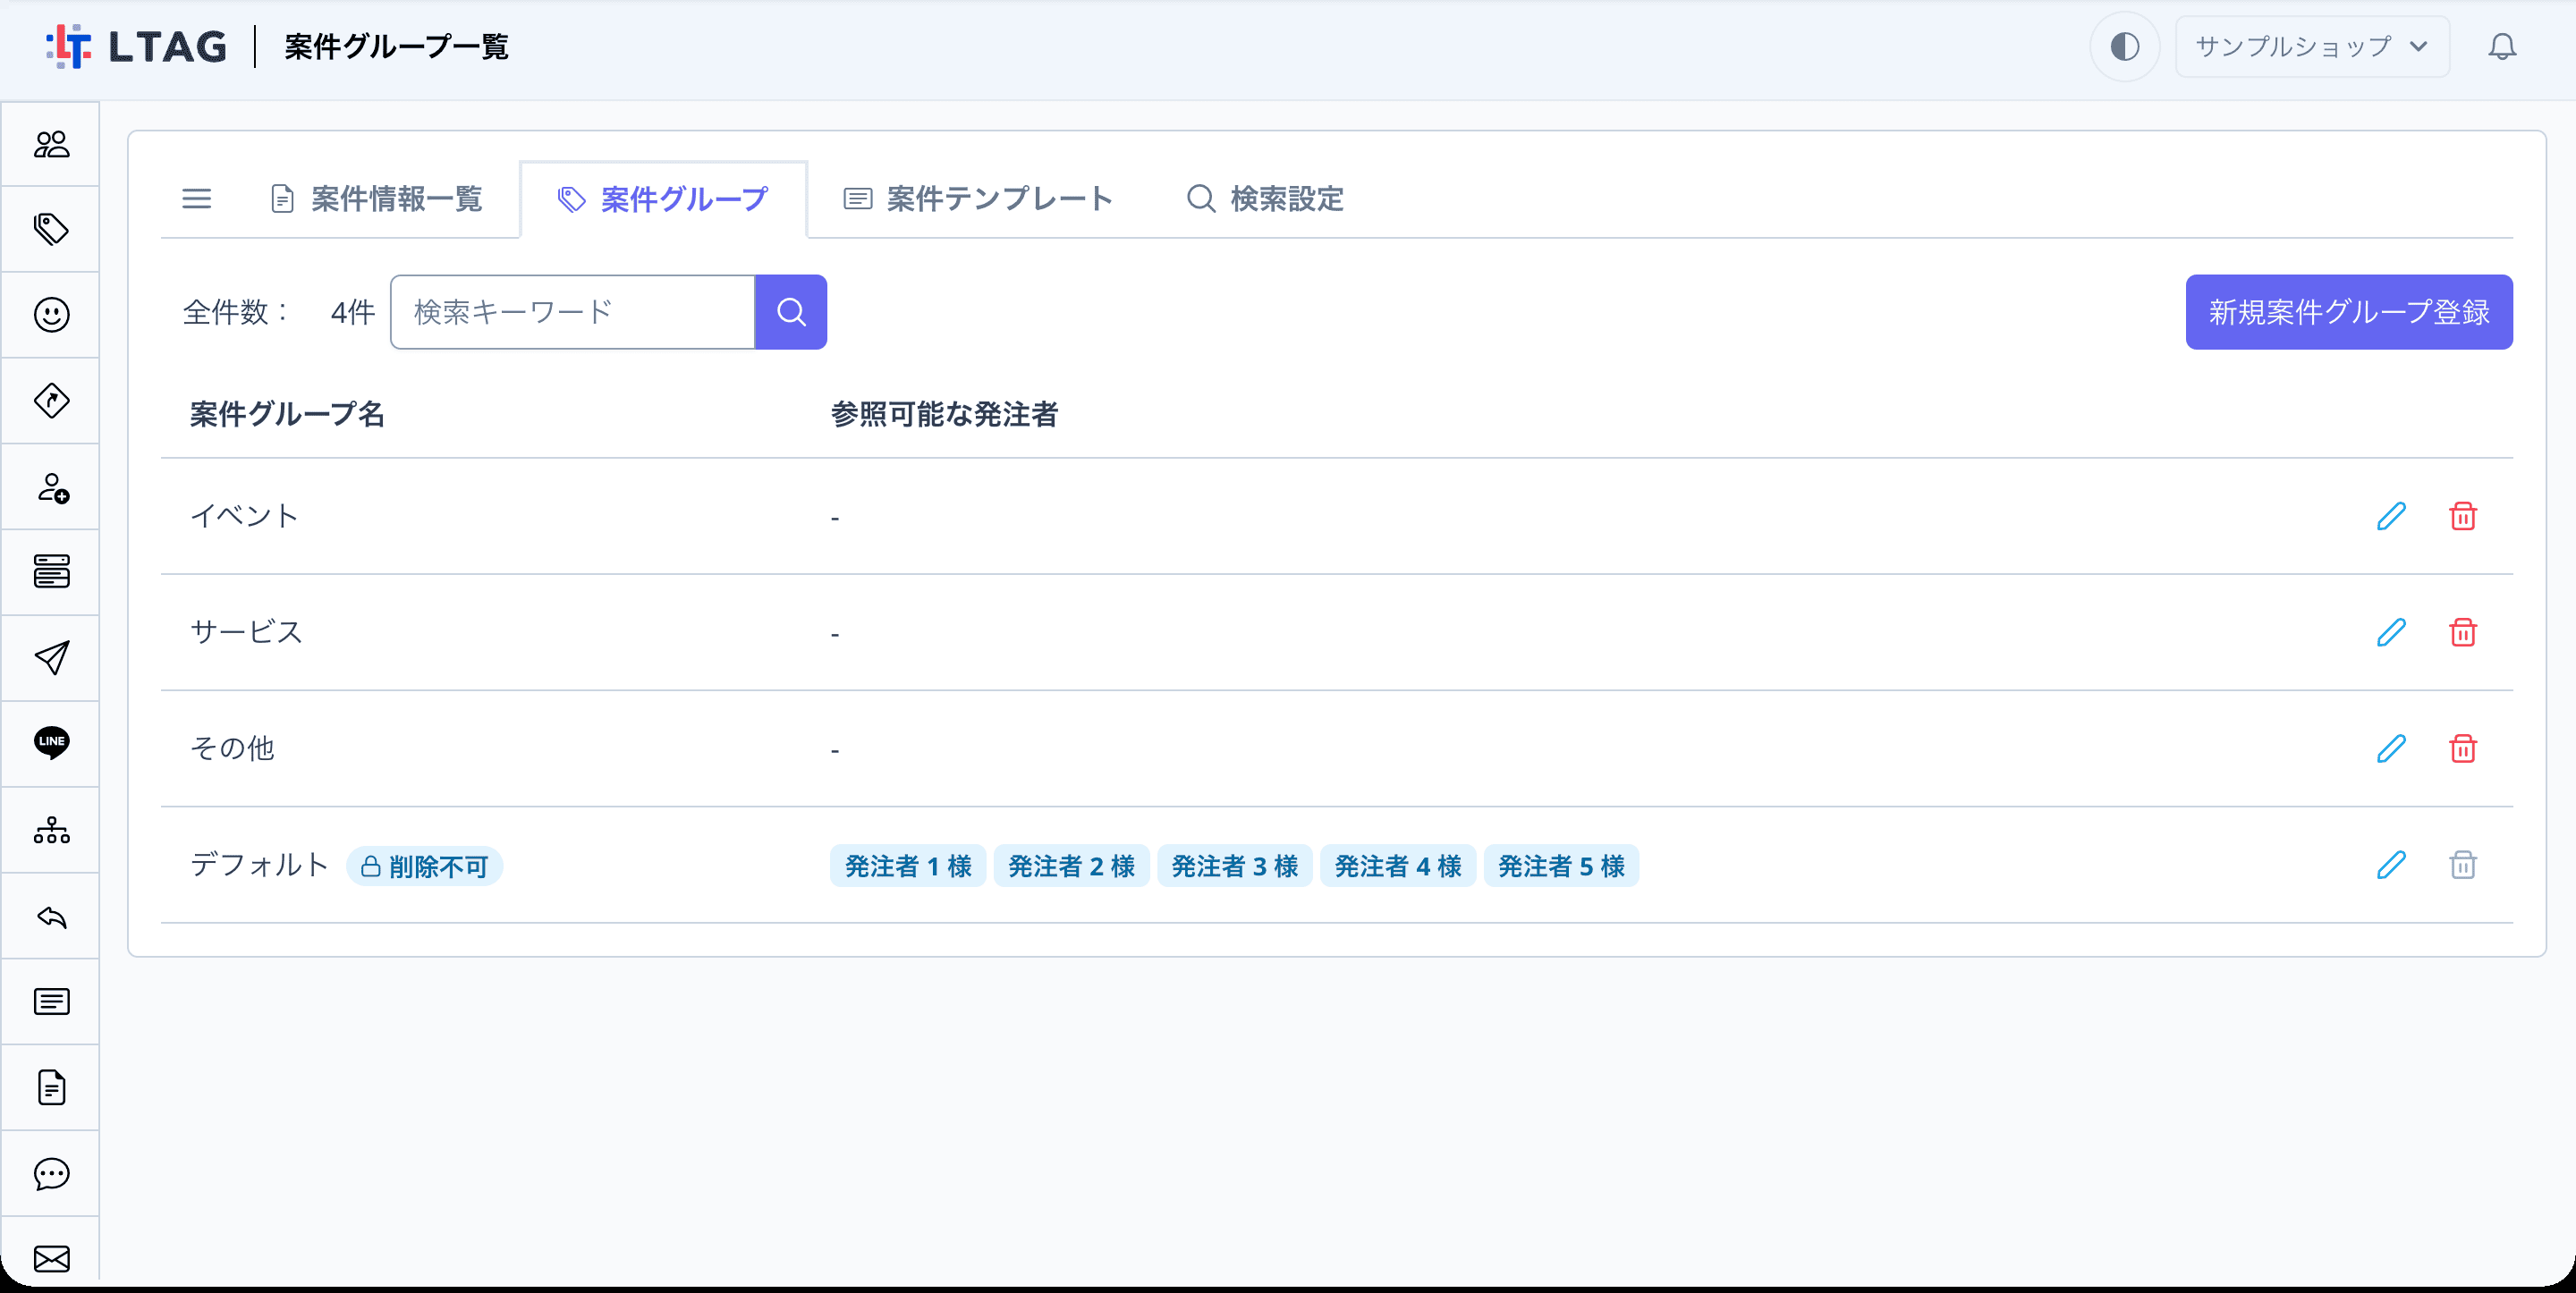Switch to the 案件テンプレート tab

(978, 199)
